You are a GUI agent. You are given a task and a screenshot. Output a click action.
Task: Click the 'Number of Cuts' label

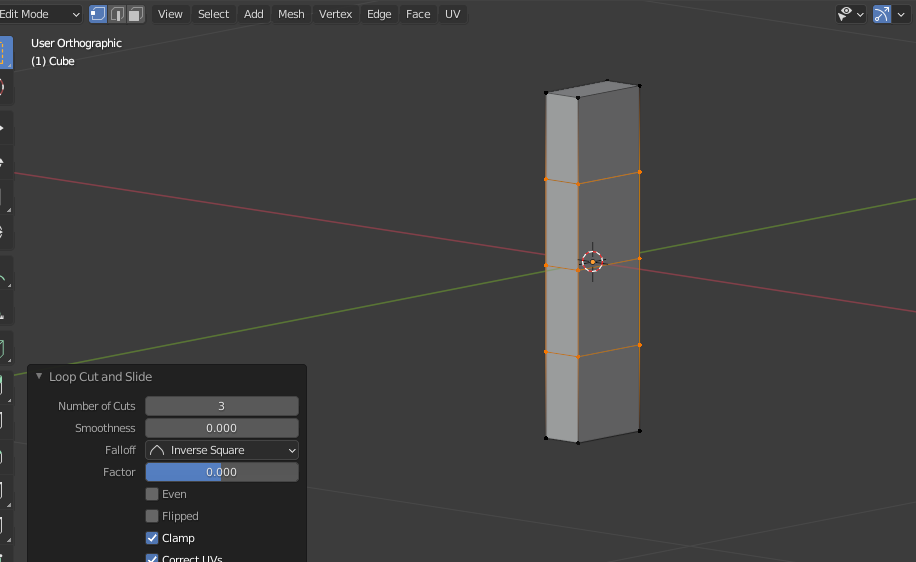pos(96,406)
